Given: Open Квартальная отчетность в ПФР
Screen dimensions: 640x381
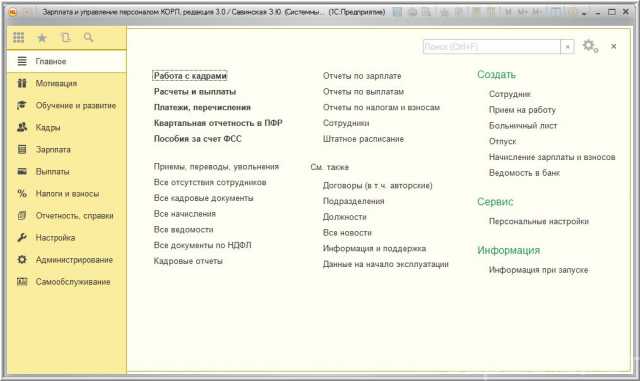Looking at the screenshot, I should 218,123.
